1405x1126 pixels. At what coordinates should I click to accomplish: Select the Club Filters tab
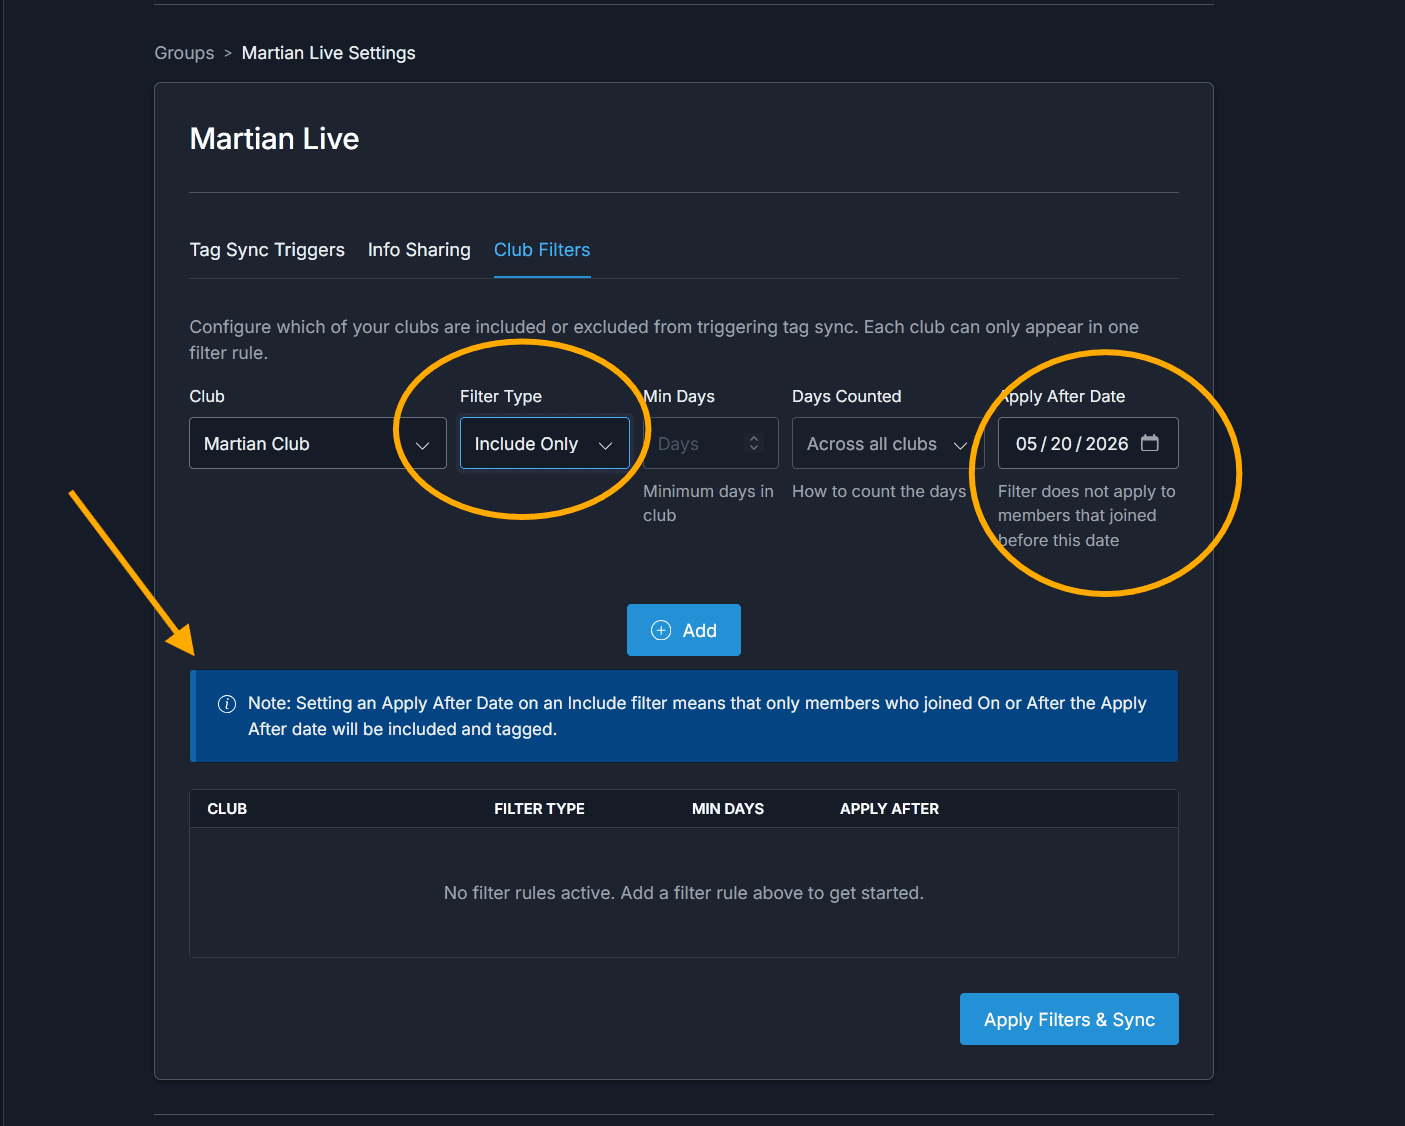(x=542, y=250)
